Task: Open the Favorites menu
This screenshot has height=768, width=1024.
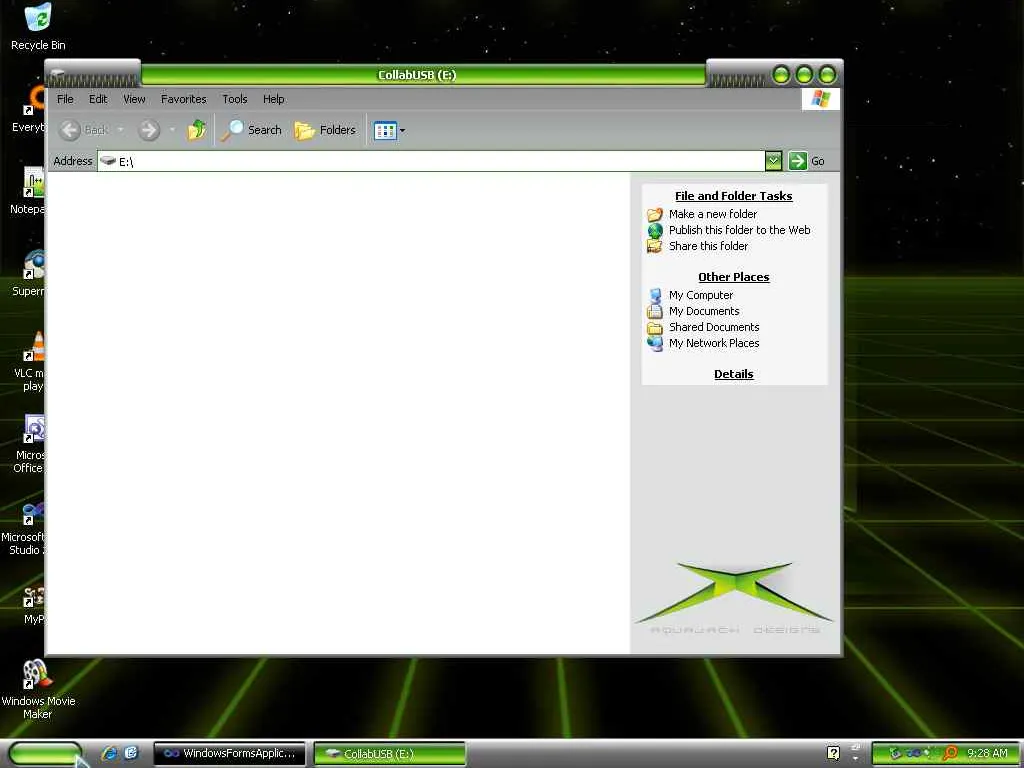Action: coord(184,99)
